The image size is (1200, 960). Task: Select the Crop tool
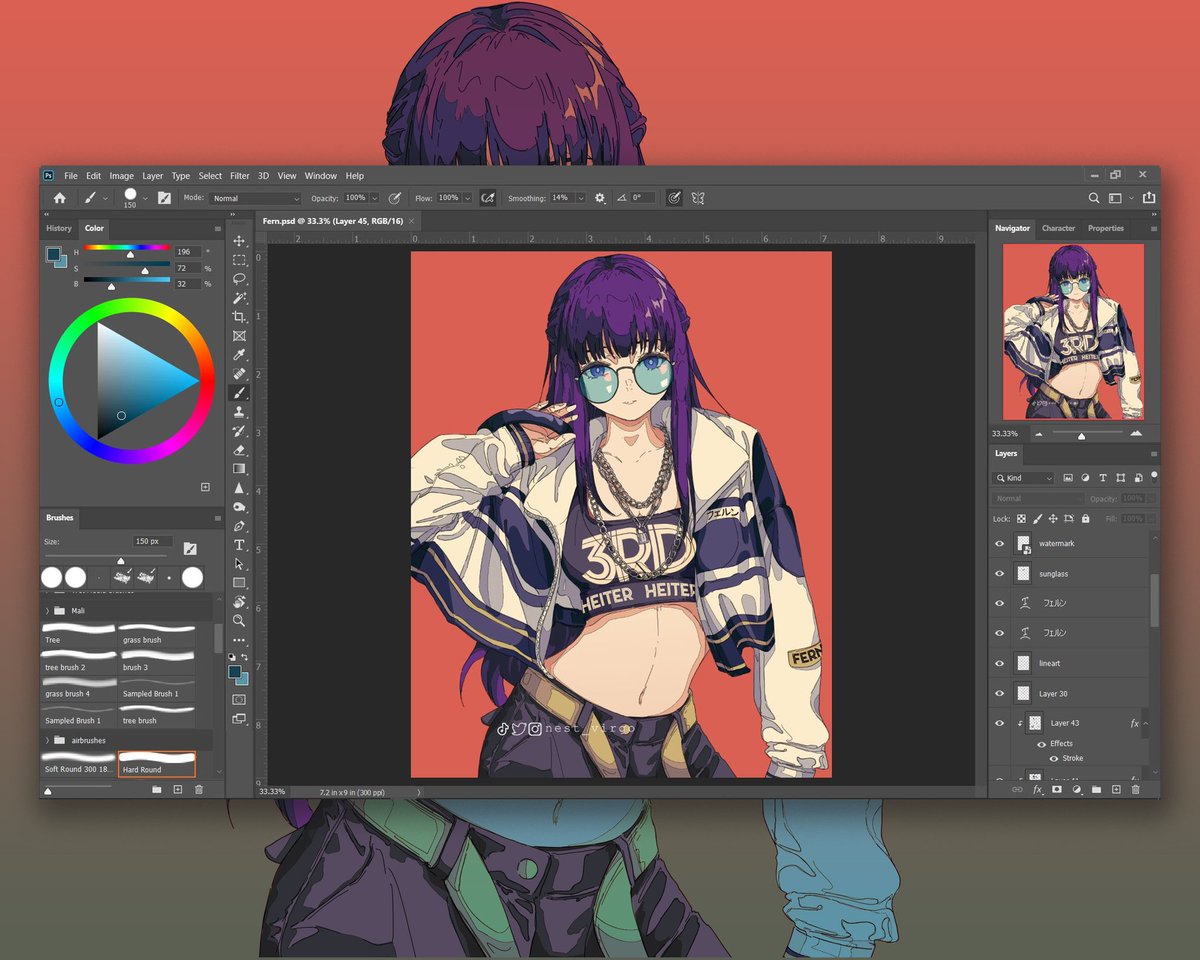point(239,317)
